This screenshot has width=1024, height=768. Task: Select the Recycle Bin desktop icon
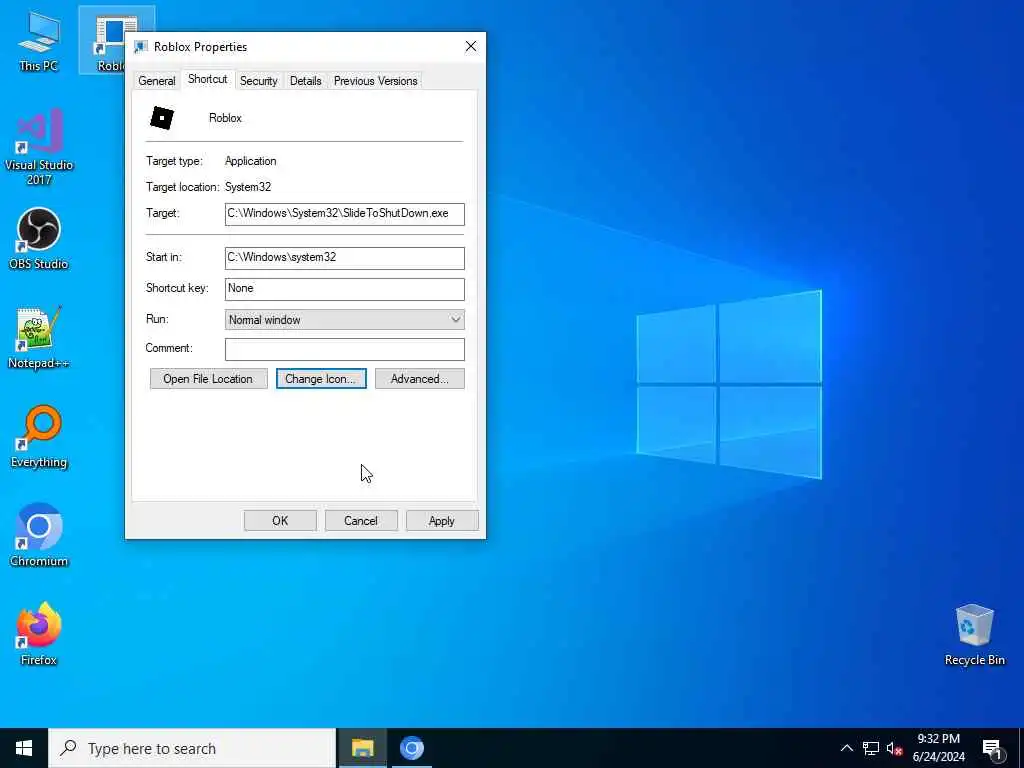coord(974,634)
